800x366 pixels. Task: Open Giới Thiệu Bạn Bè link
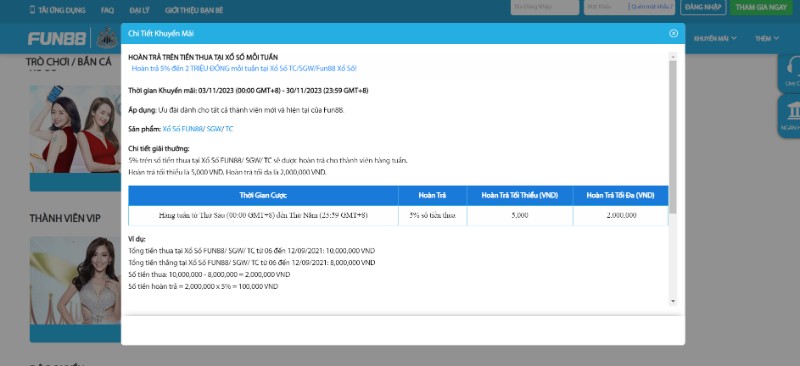(x=193, y=10)
